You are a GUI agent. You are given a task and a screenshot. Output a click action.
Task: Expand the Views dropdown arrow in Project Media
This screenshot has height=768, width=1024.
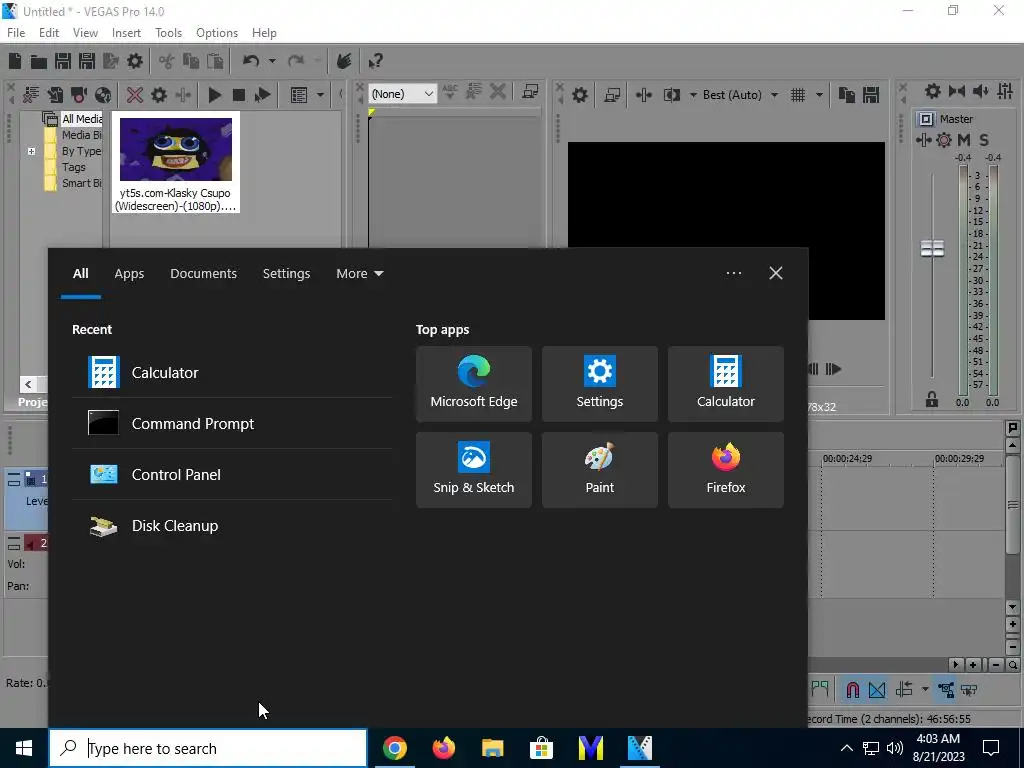click(320, 95)
